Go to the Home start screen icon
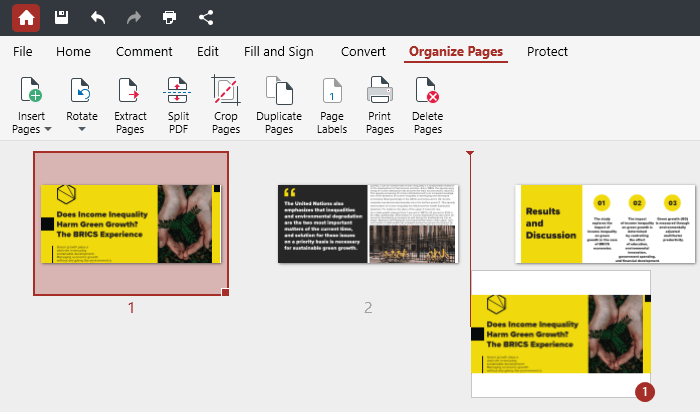This screenshot has width=700, height=412. point(26,18)
